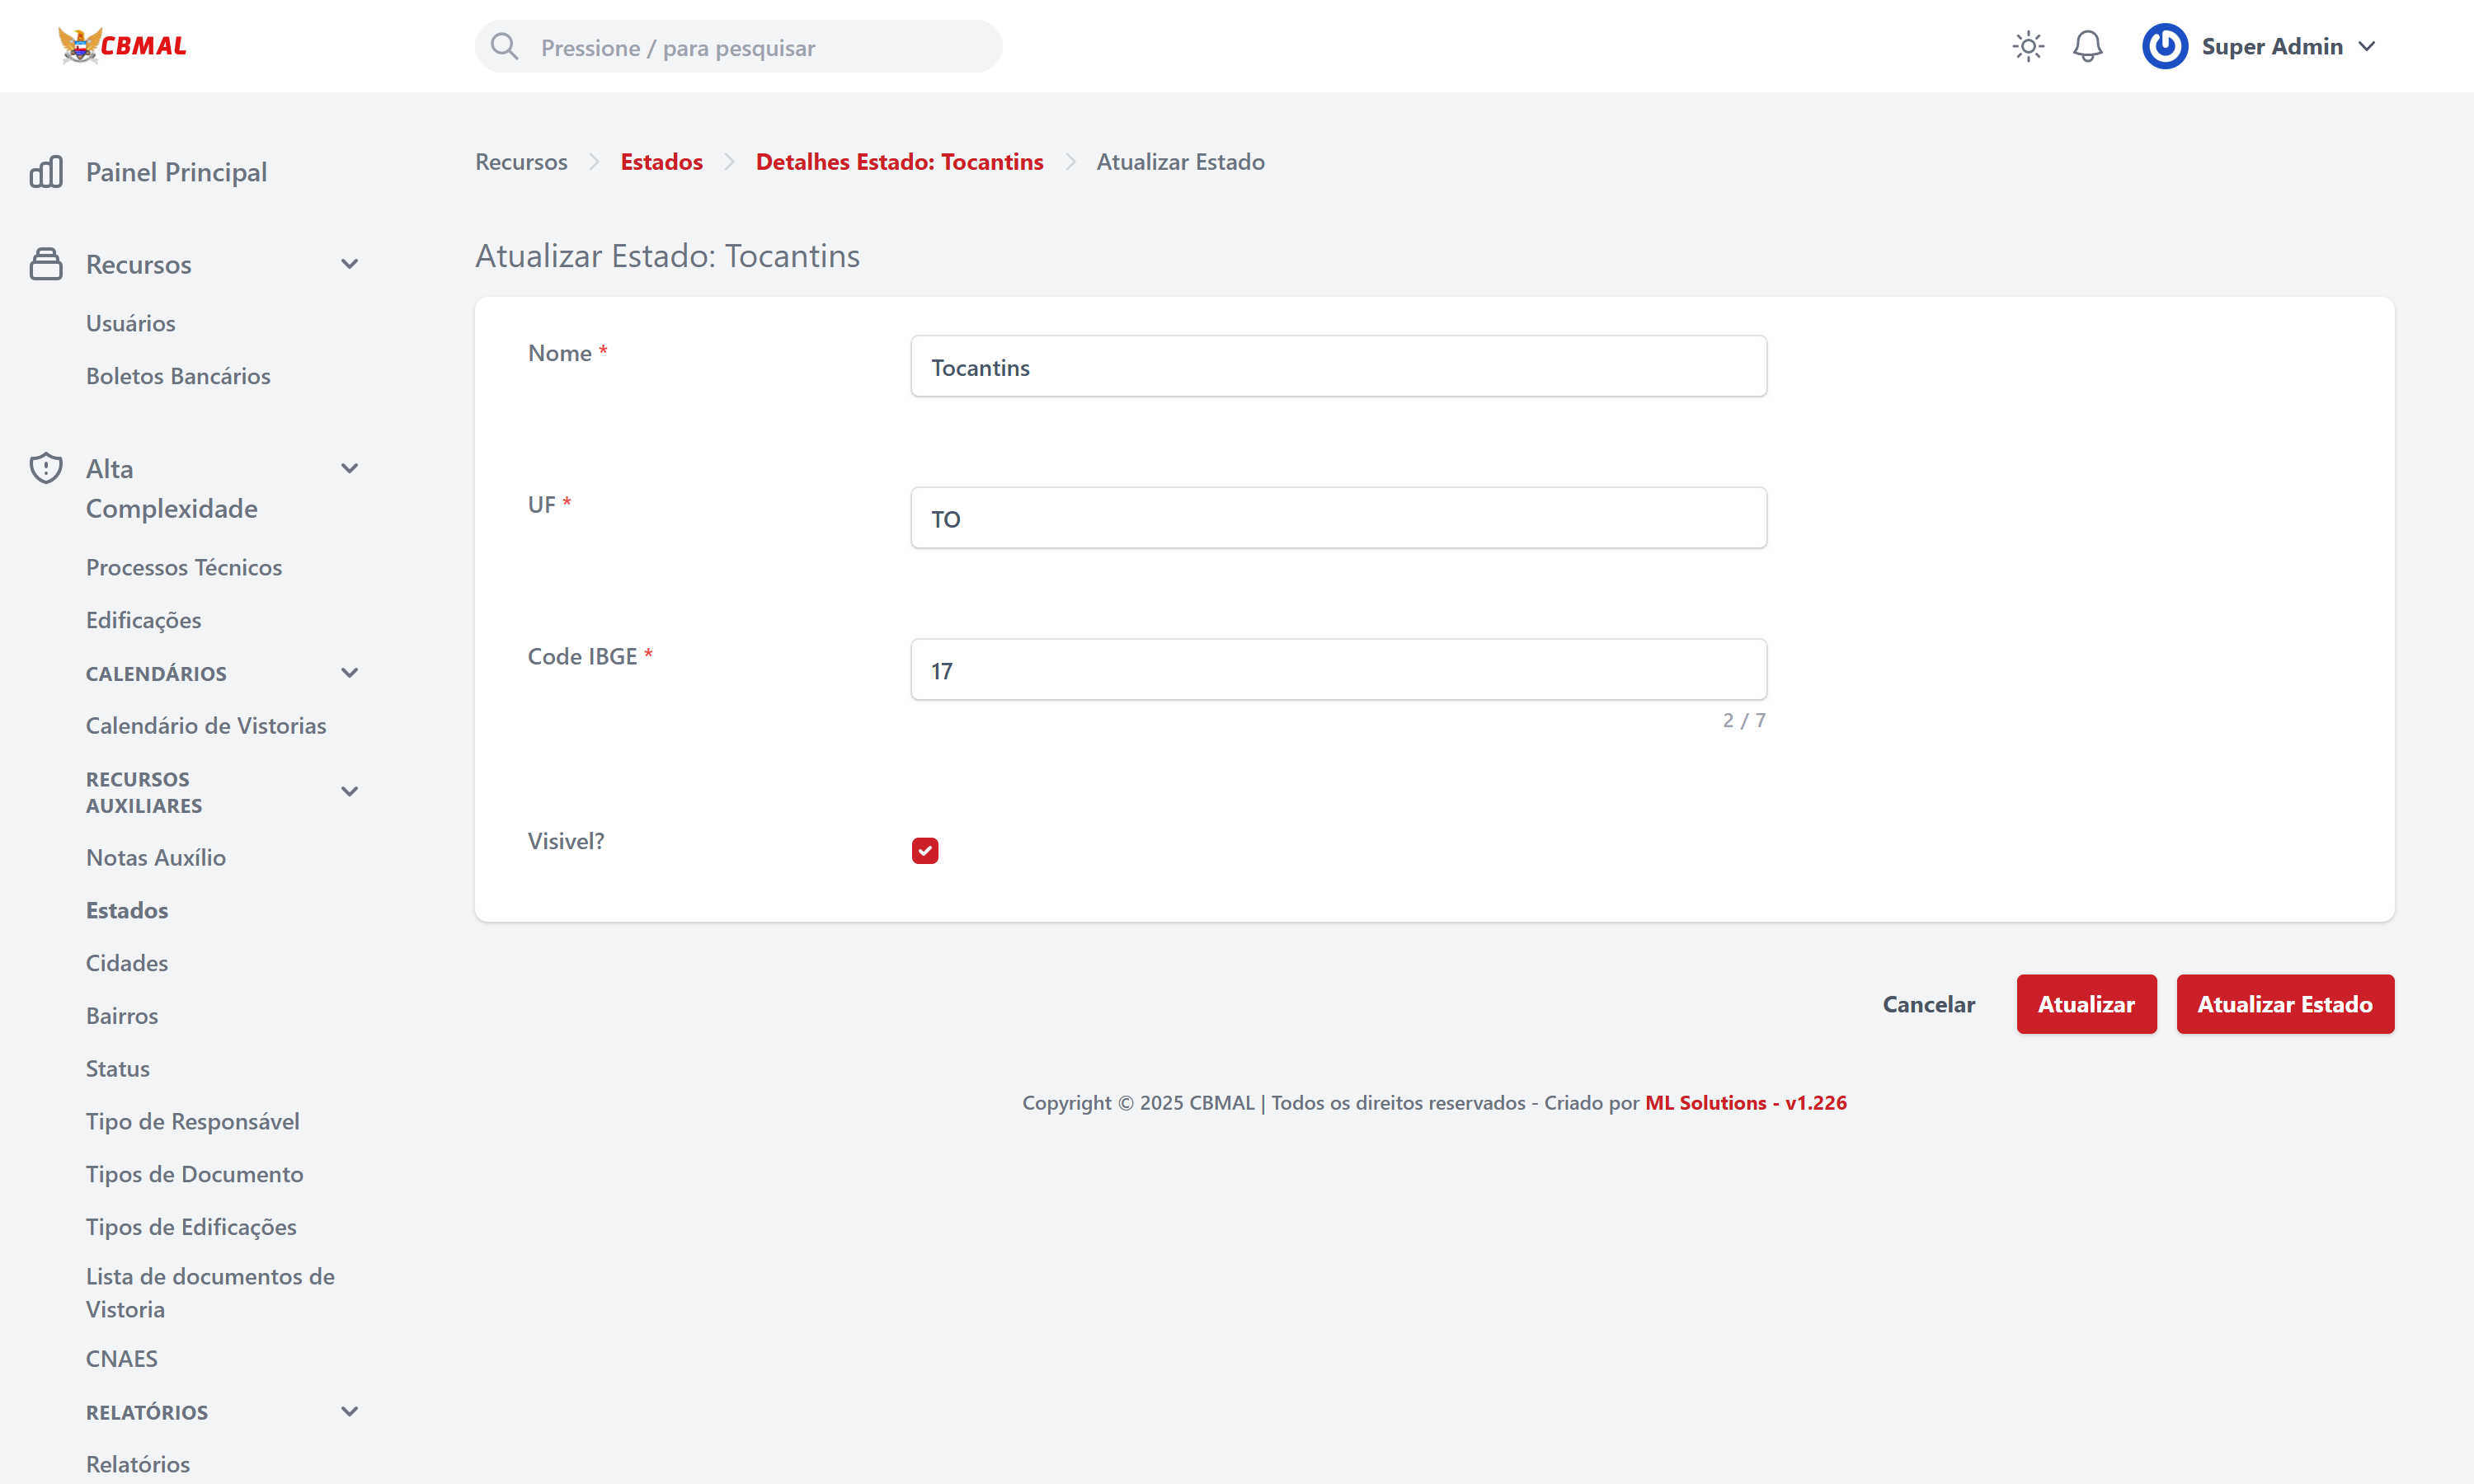Go to Usuários in the sidebar
This screenshot has height=1484, width=2474.
click(130, 323)
